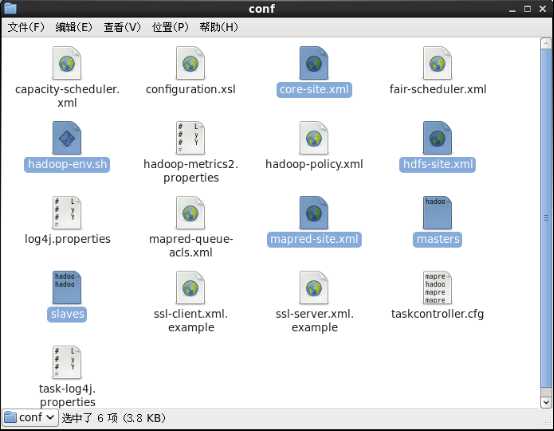The image size is (554, 431).
Task: Select the mapred-queue-acls.xml file icon
Action: pos(190,213)
